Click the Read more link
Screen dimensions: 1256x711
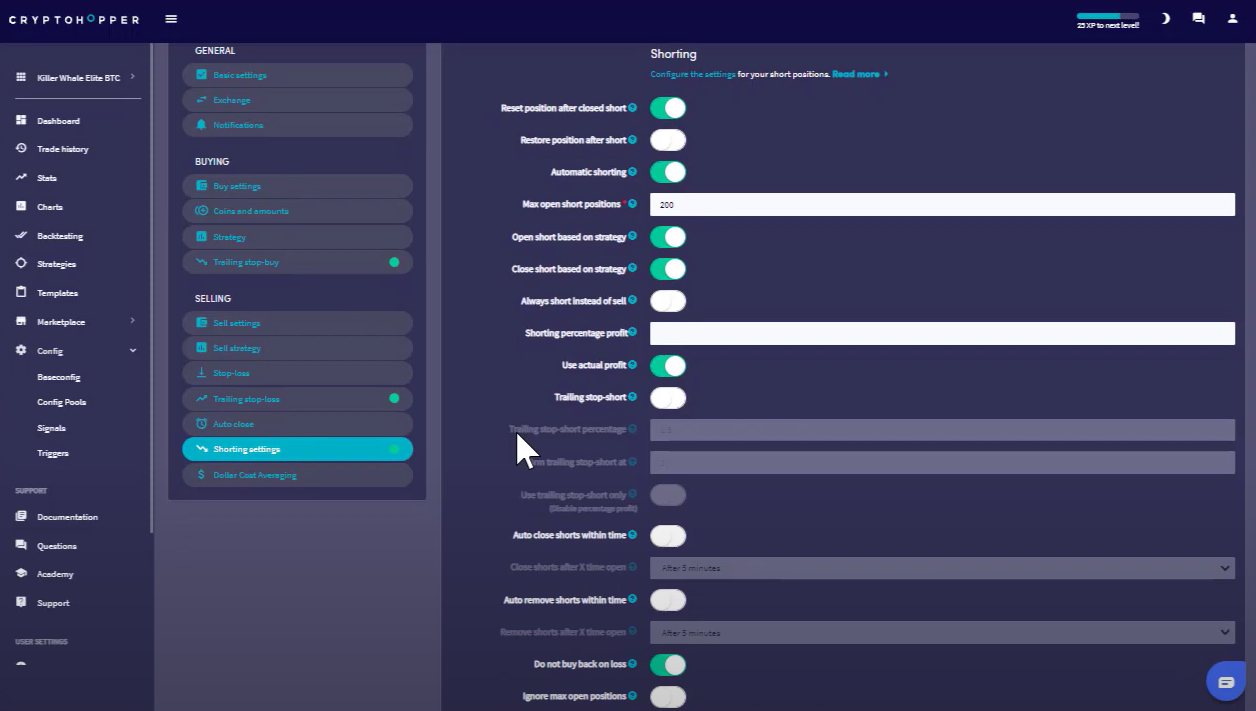tap(857, 74)
